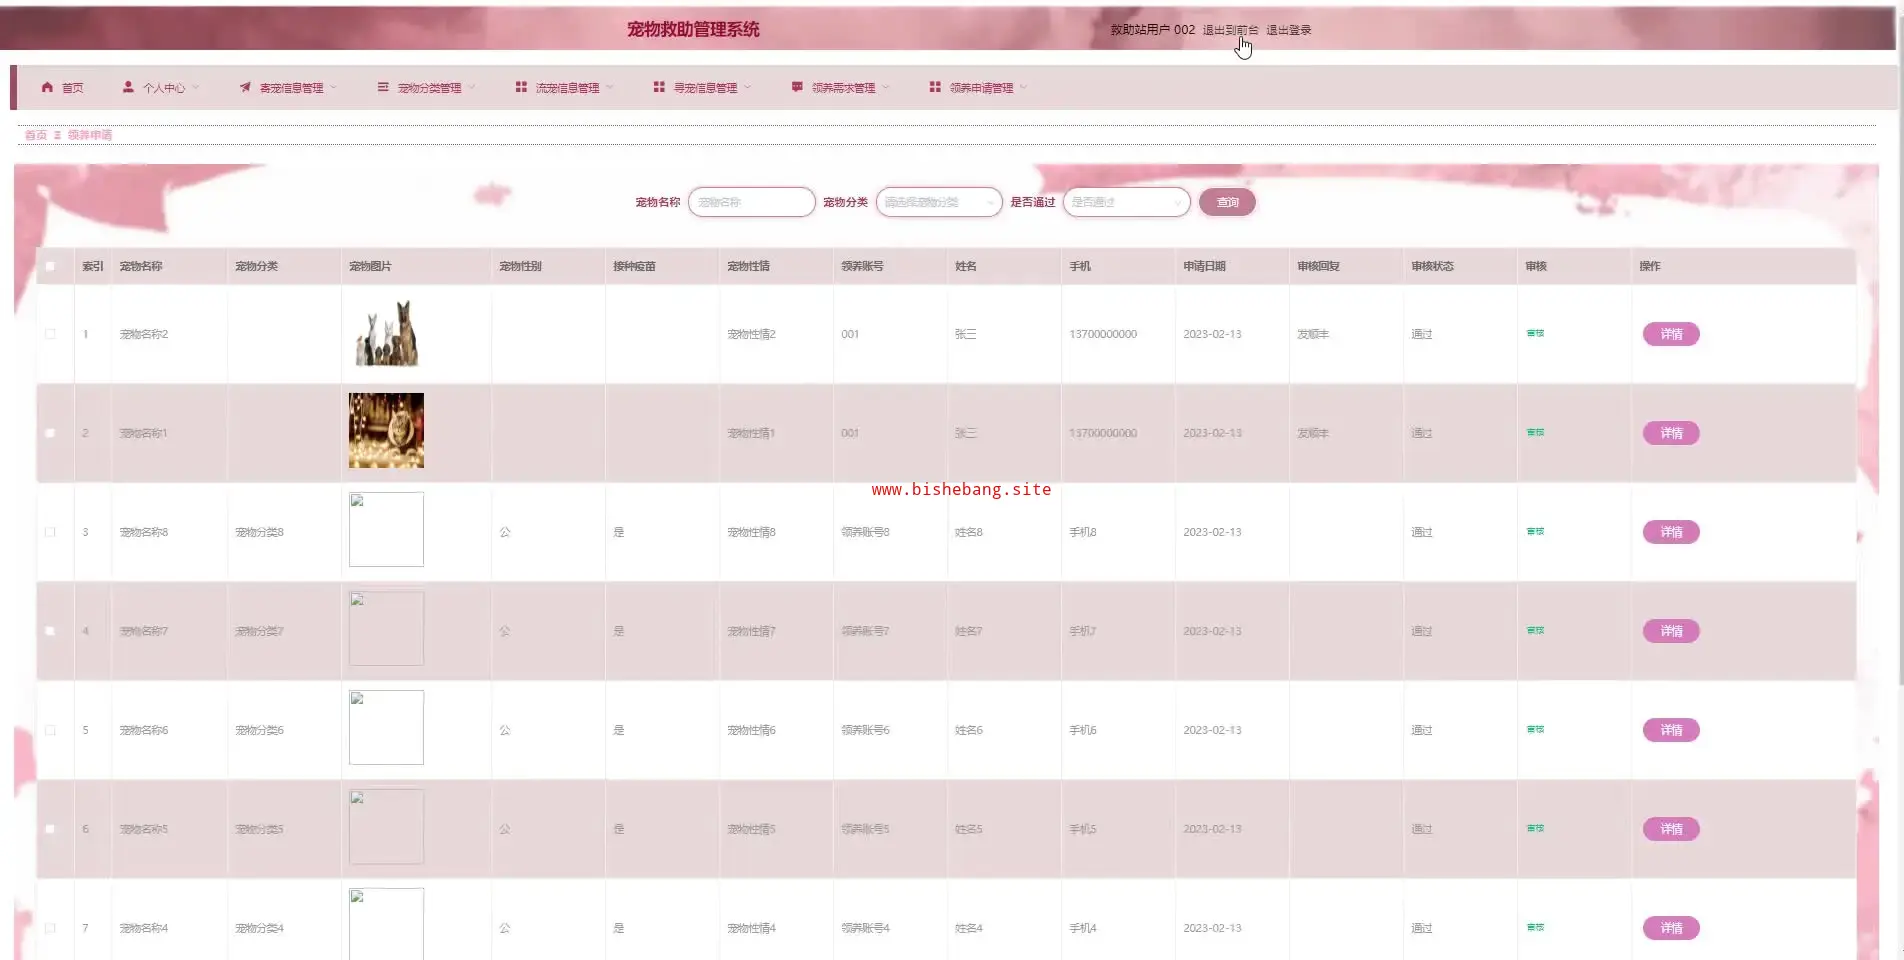Check the checkbox for row 7 宠物名称4

tap(50, 928)
